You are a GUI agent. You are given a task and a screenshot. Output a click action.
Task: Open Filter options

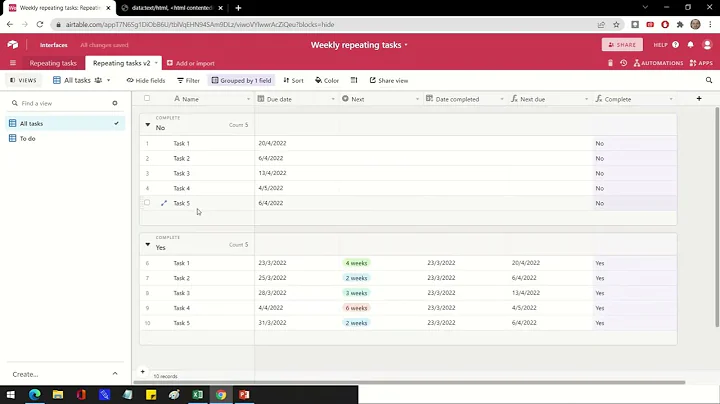coord(188,80)
